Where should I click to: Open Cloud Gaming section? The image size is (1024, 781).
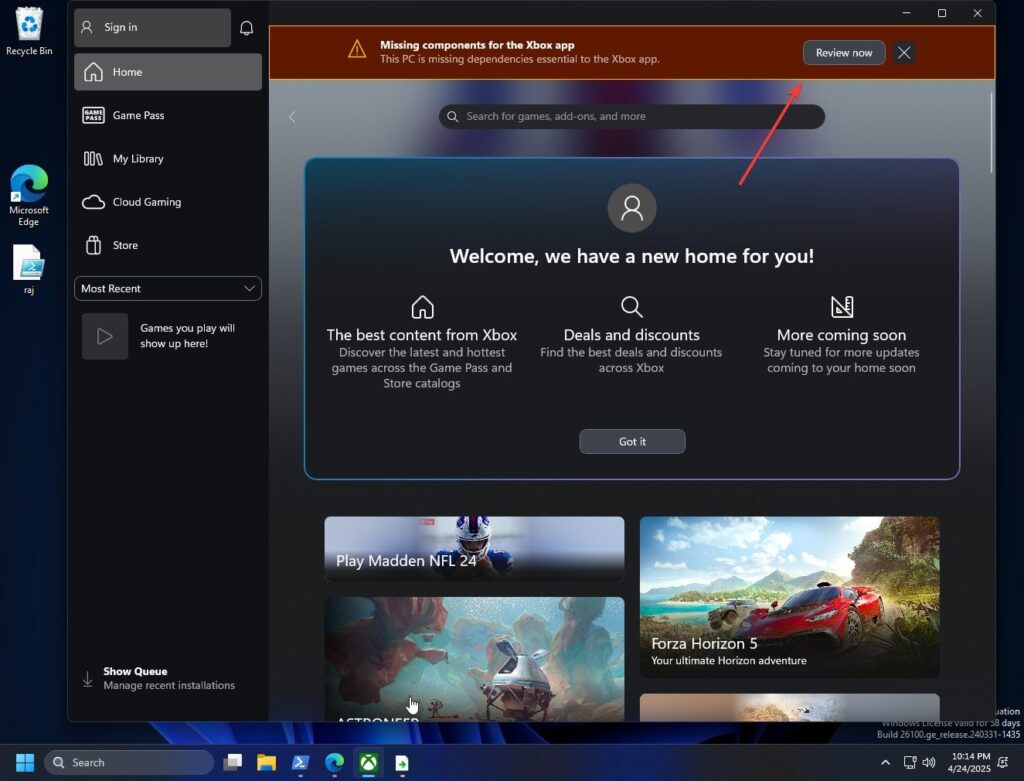168,202
